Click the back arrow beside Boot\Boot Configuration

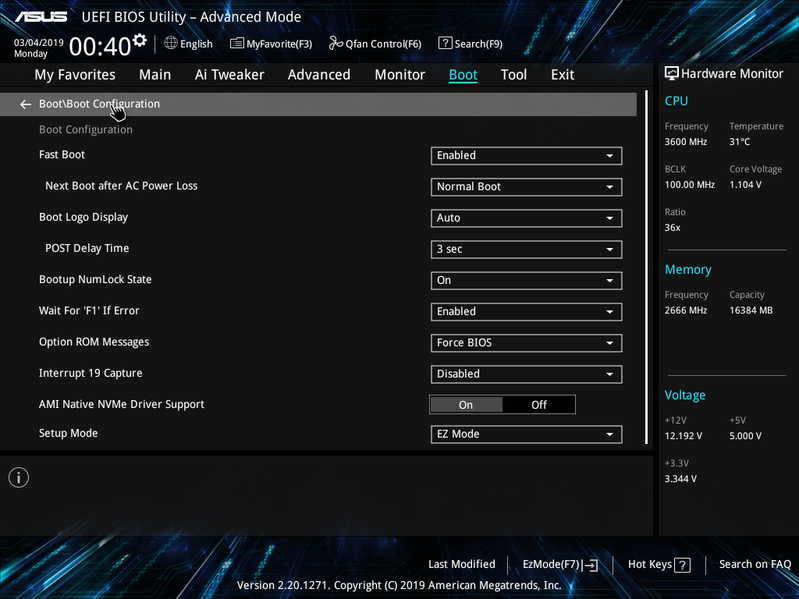point(25,104)
